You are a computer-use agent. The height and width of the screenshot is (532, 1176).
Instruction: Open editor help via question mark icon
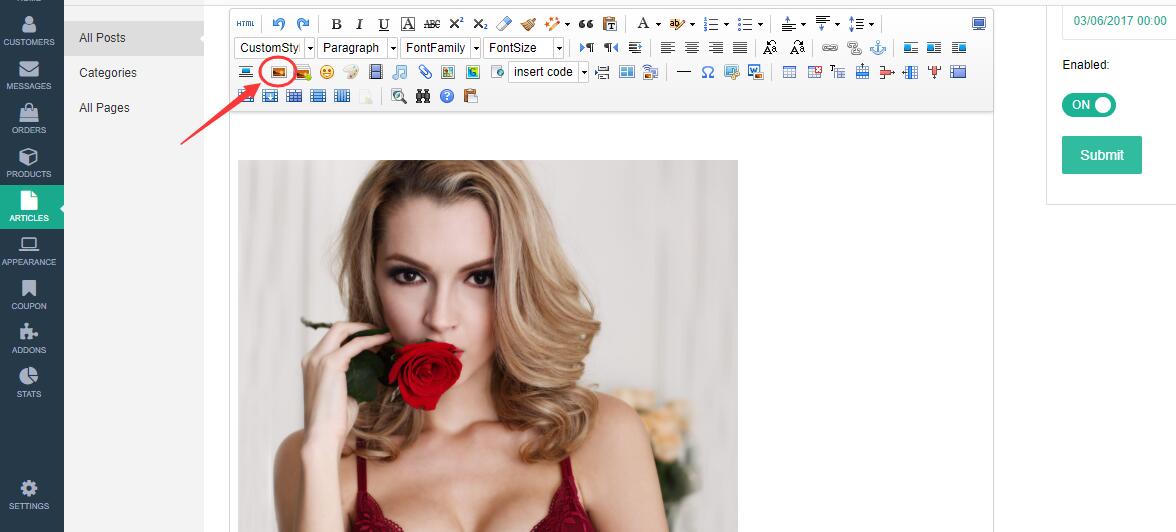(447, 96)
